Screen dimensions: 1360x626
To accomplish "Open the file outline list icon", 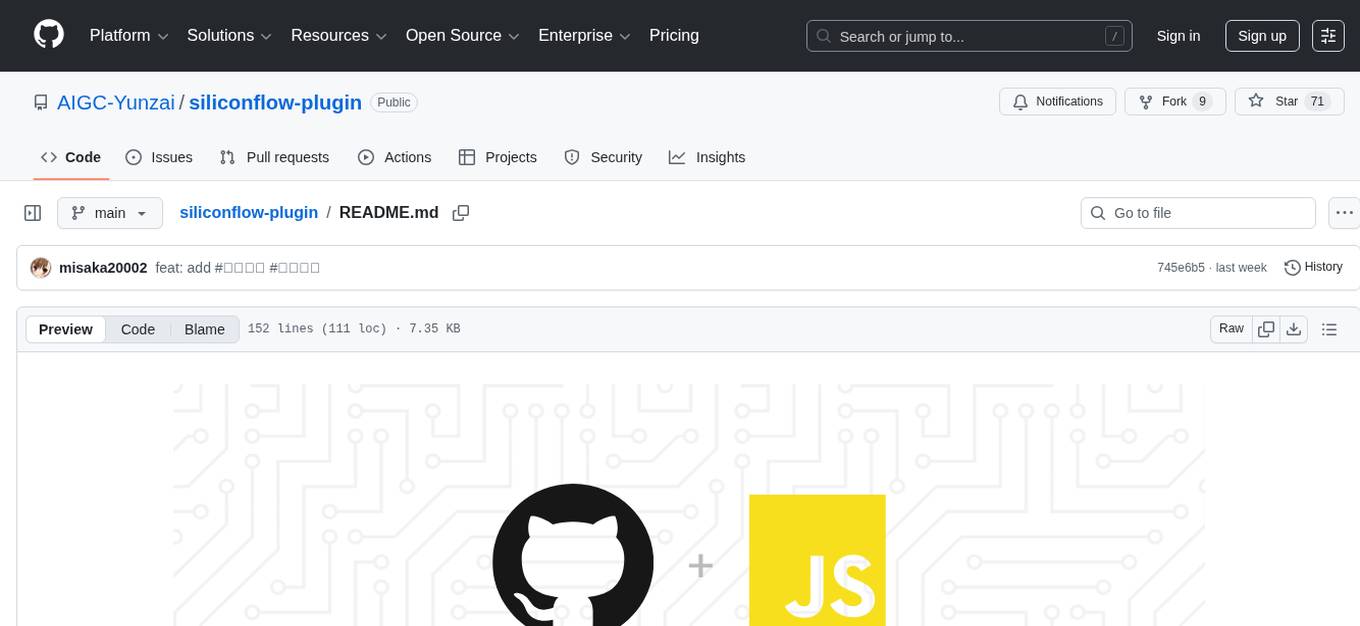I will tap(1329, 328).
